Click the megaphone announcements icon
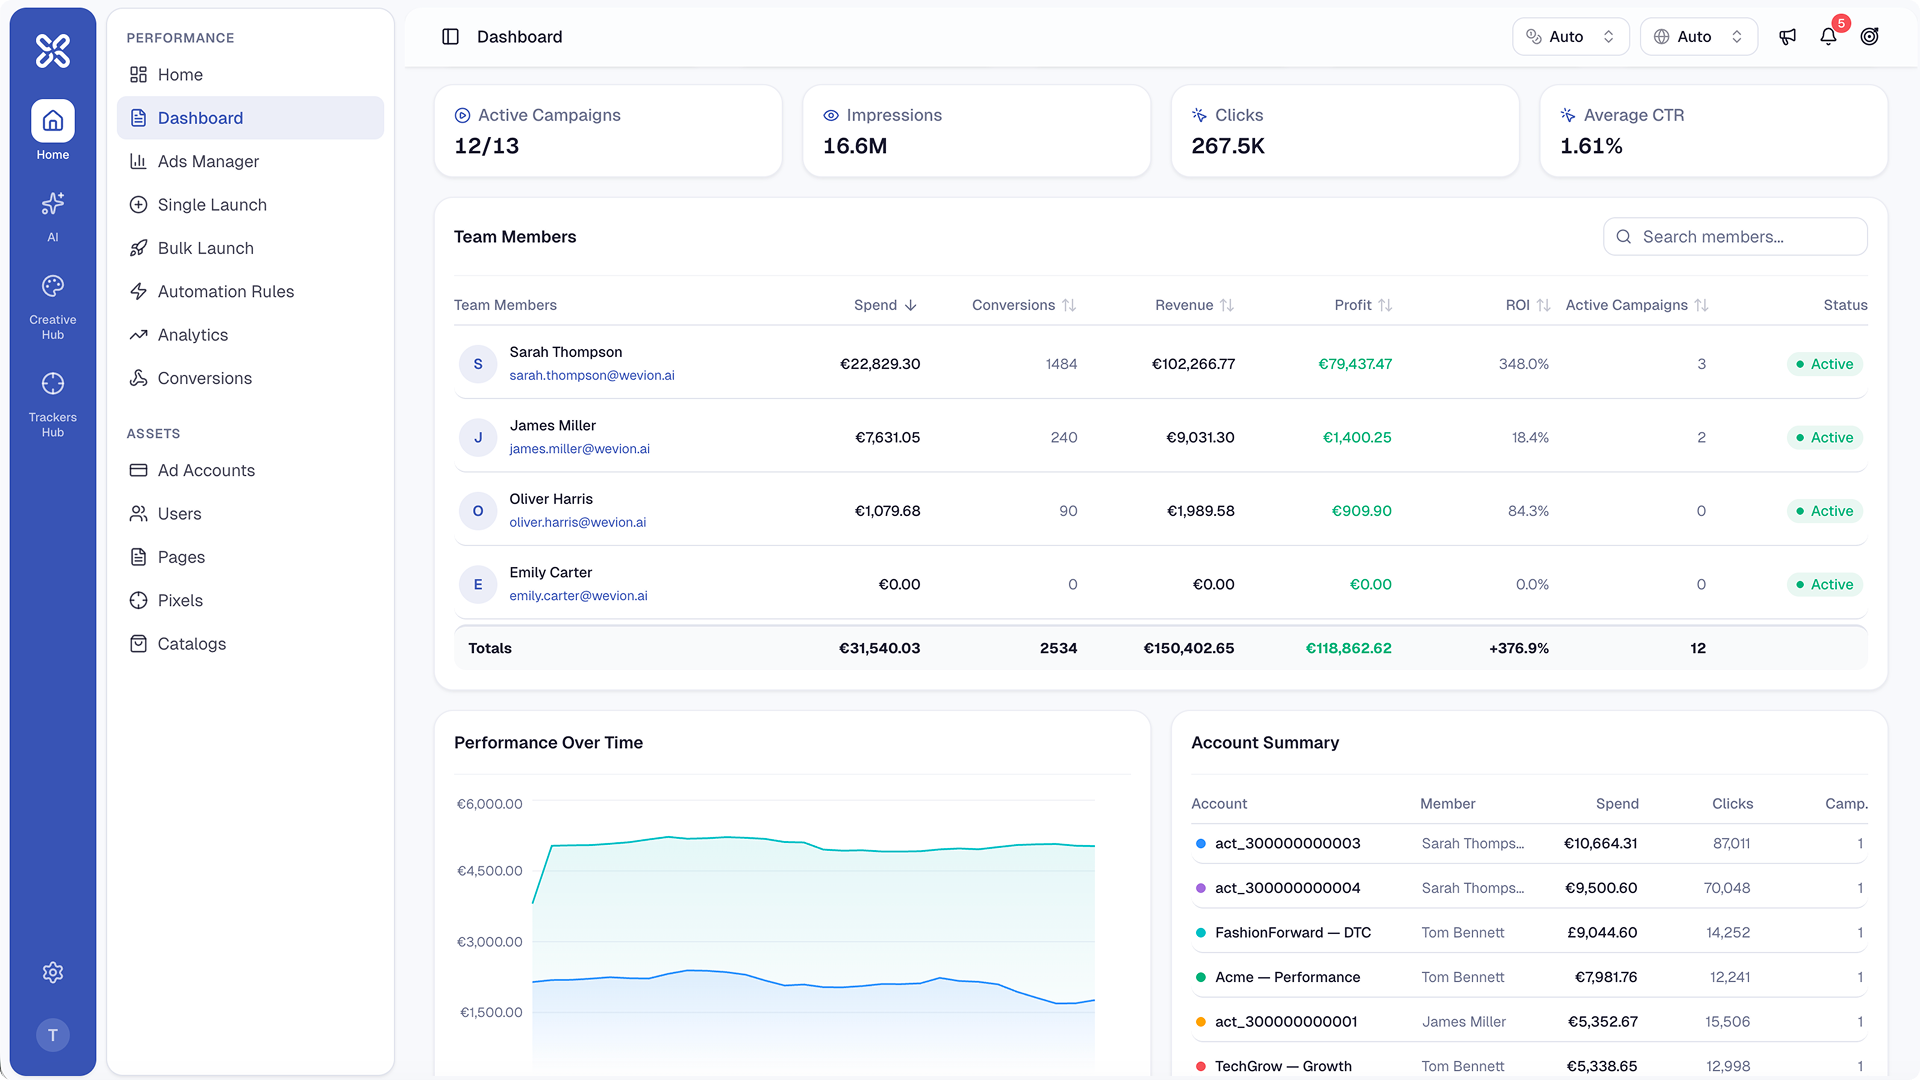 click(1788, 36)
